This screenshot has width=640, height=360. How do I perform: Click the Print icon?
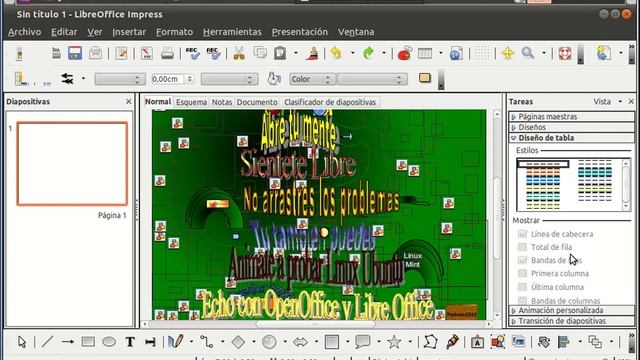[x=167, y=53]
